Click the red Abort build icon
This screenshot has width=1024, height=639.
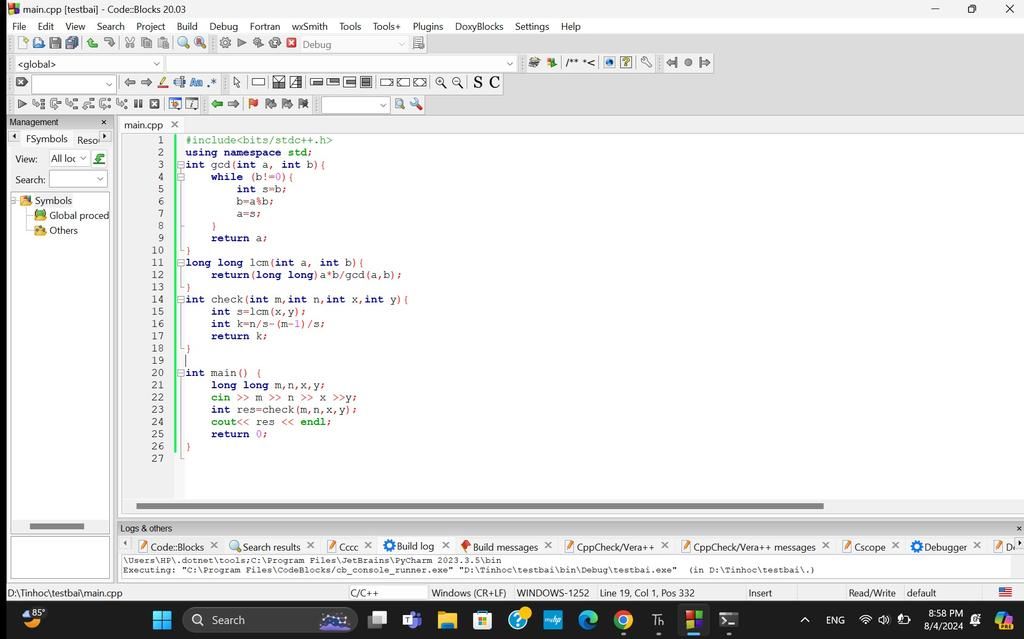pos(291,43)
